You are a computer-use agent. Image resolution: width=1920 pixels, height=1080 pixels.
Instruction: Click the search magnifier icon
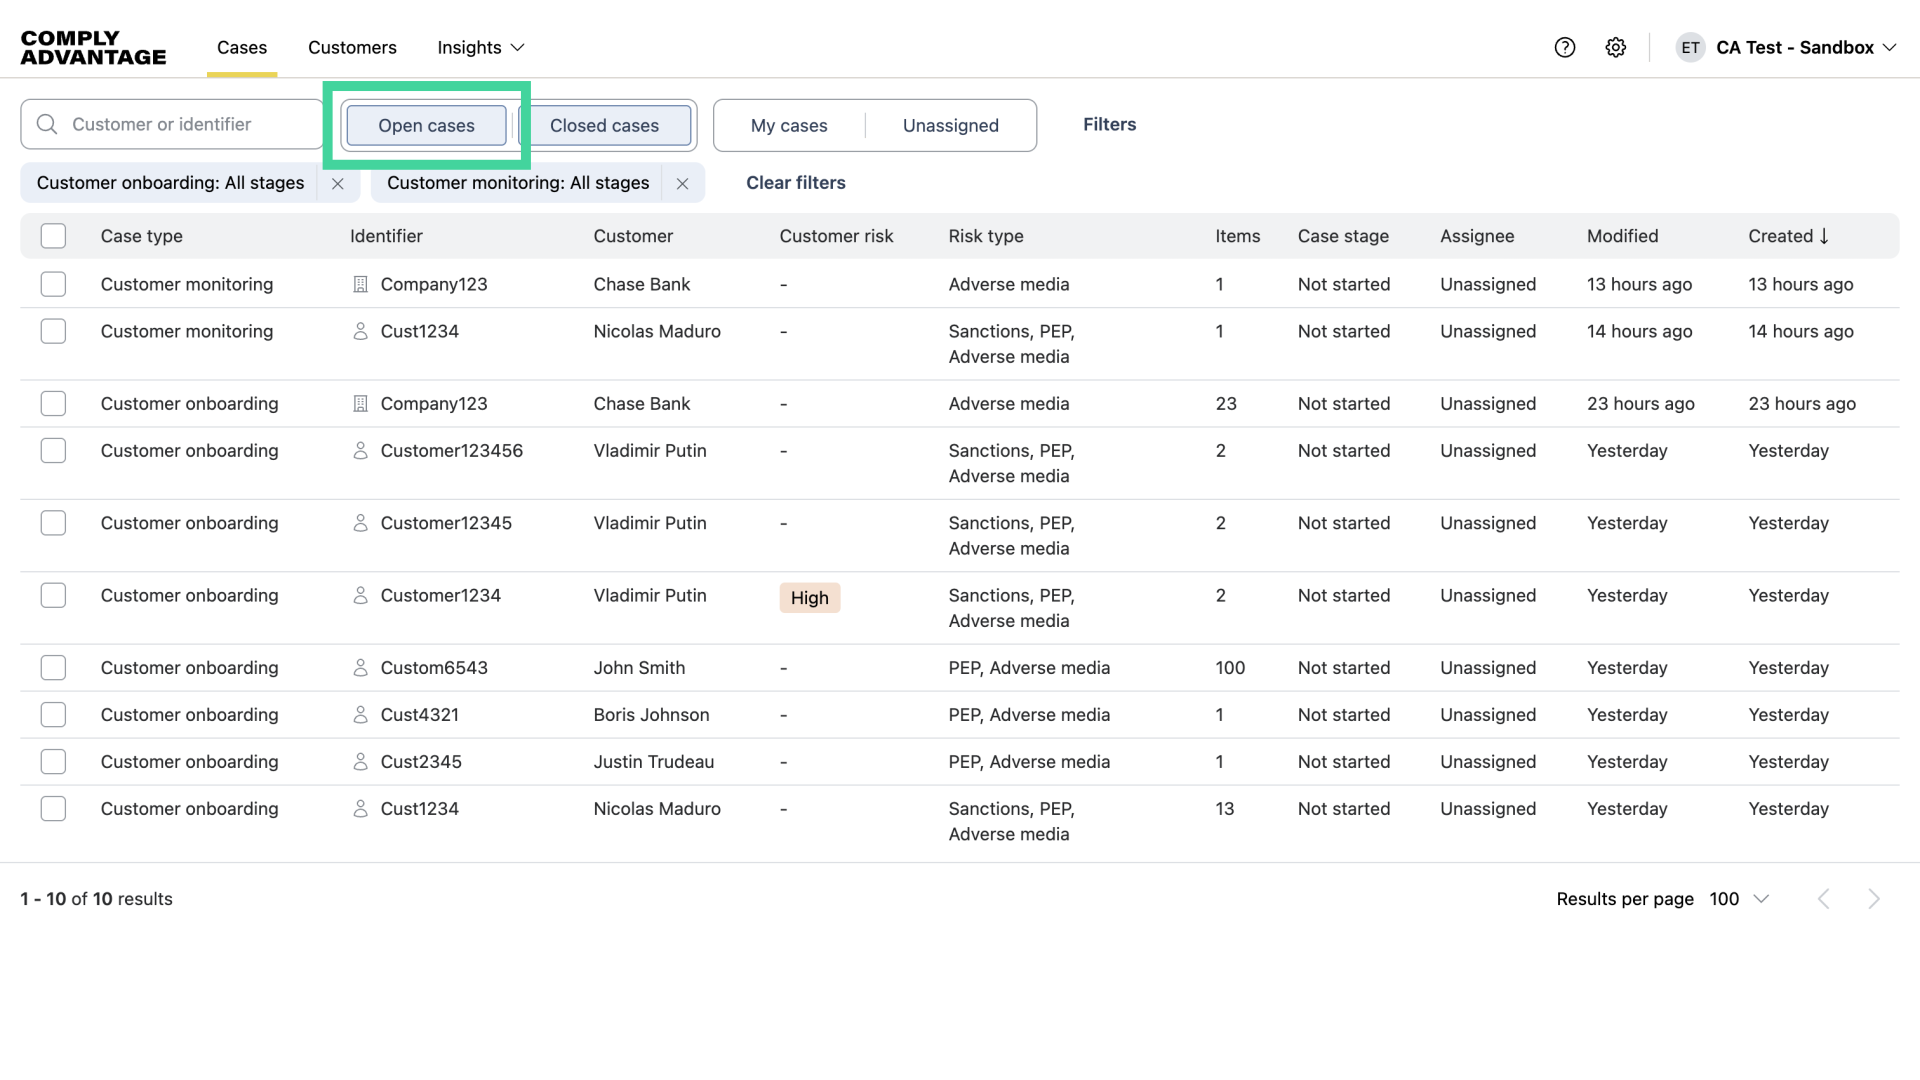47,124
